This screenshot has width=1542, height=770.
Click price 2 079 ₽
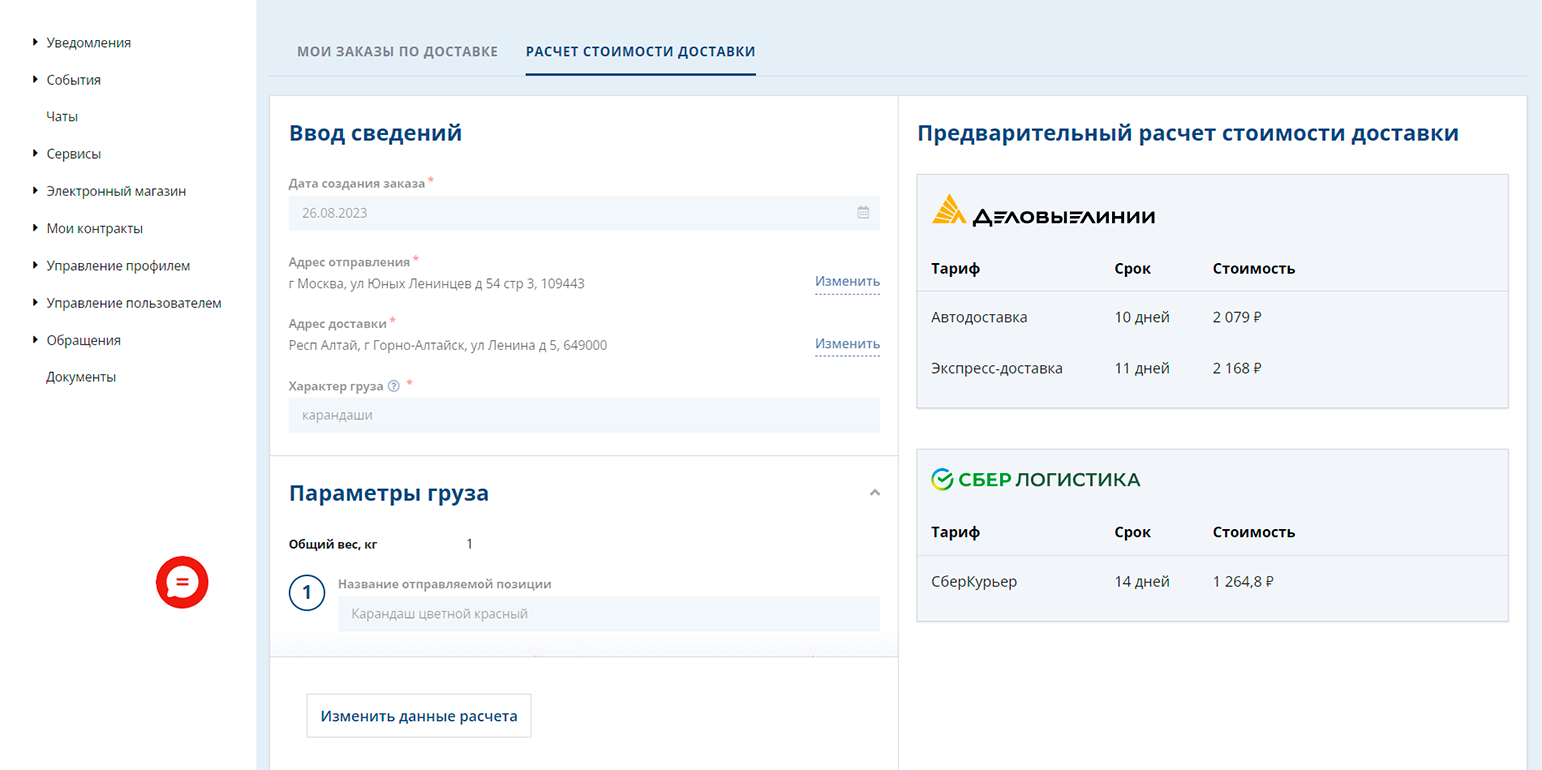[x=1237, y=317]
